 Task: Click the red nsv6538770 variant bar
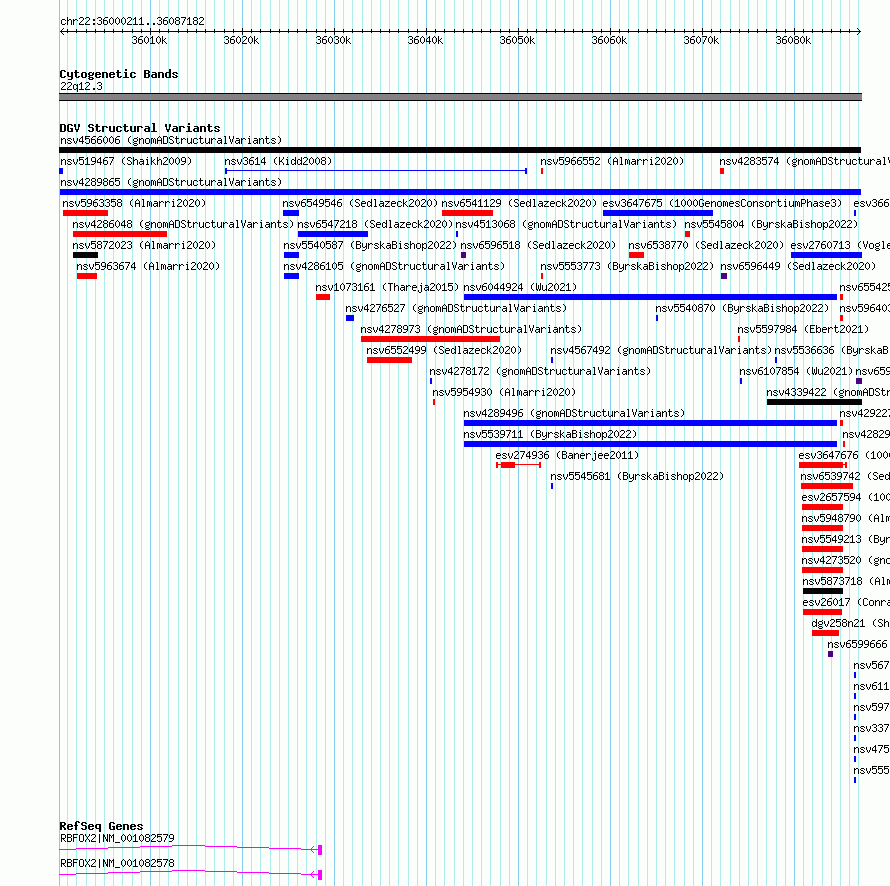tap(636, 255)
